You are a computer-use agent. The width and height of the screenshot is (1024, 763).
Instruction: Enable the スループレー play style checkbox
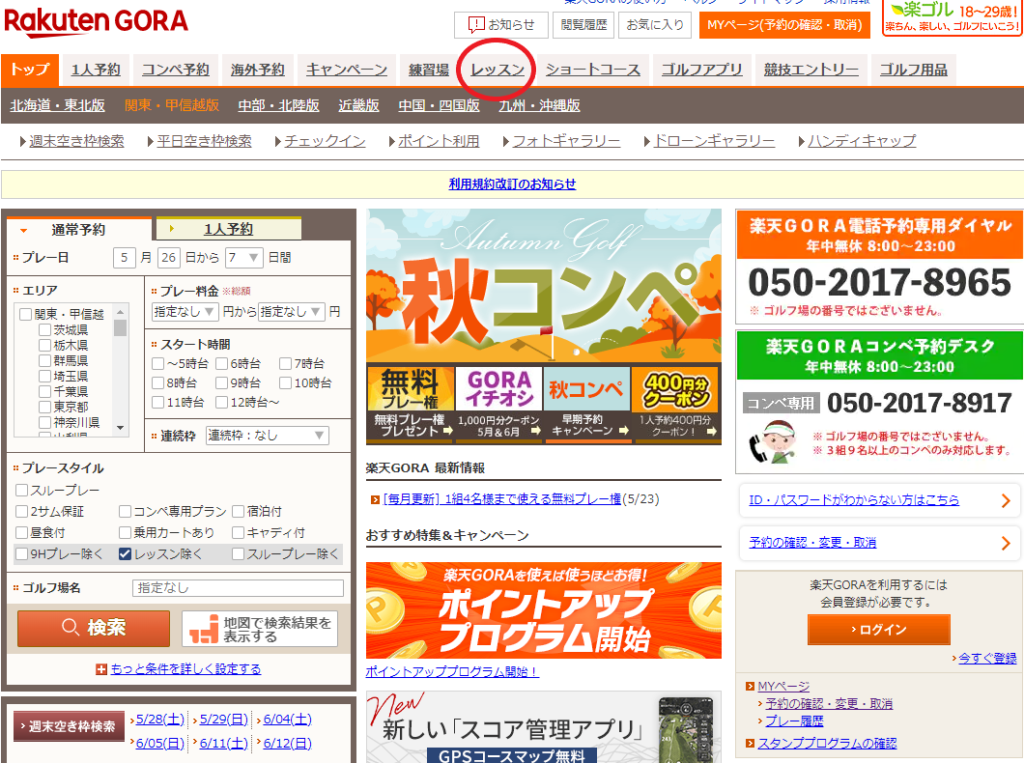22,490
